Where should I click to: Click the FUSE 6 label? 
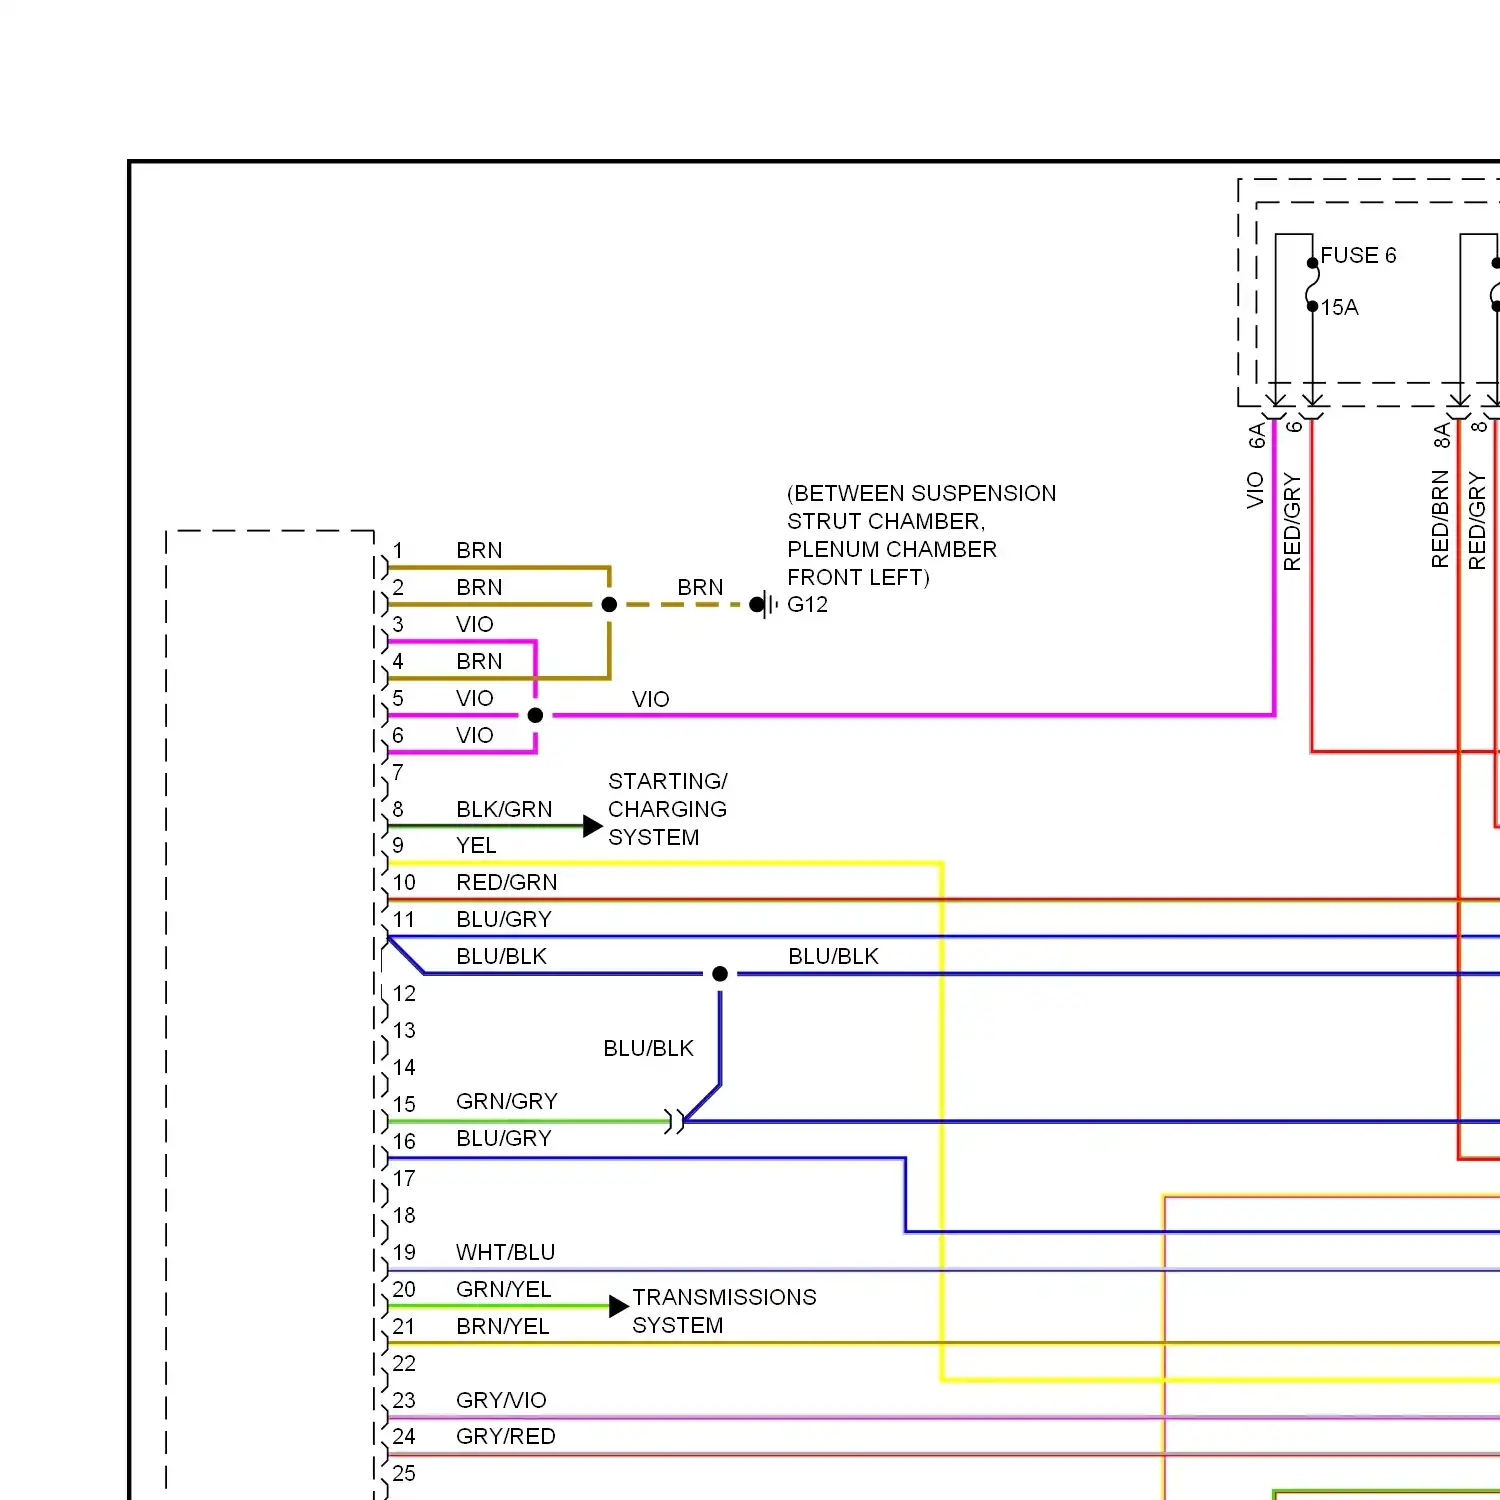coord(1358,256)
